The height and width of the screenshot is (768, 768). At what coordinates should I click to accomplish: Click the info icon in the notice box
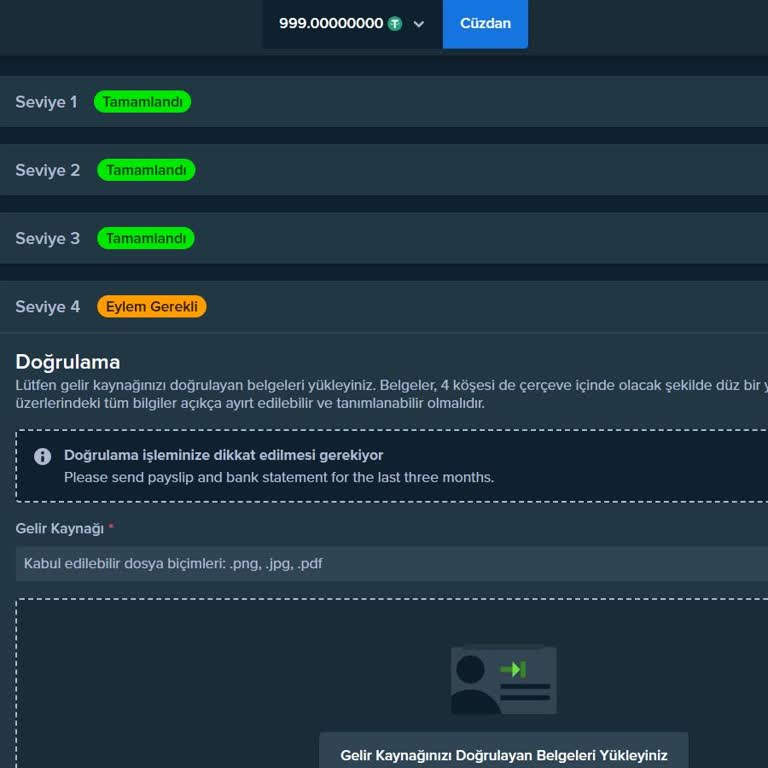tap(43, 456)
